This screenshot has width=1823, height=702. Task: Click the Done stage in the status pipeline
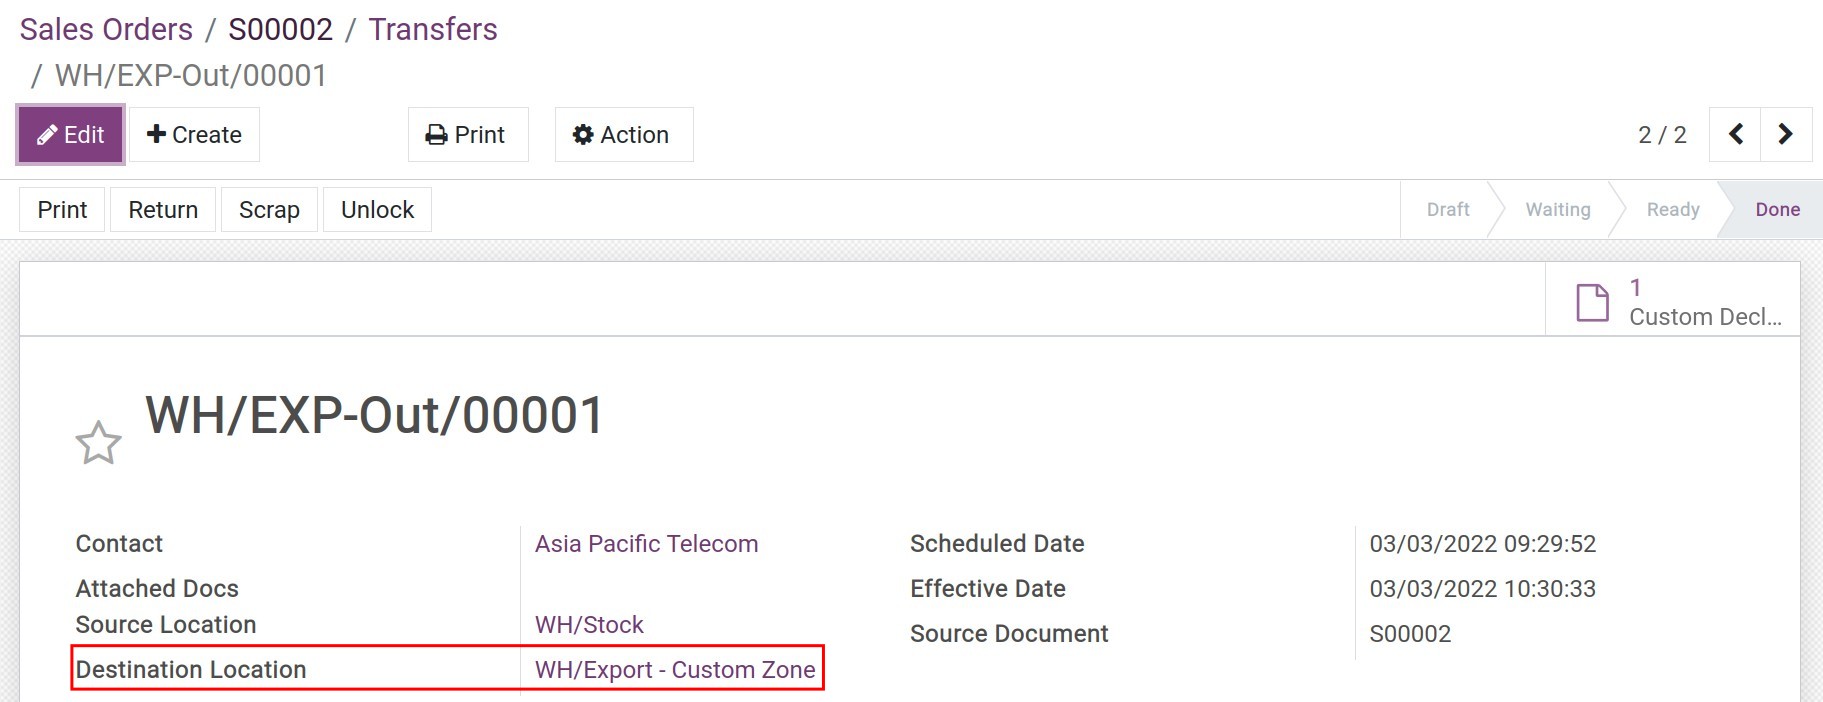pyautogui.click(x=1778, y=209)
